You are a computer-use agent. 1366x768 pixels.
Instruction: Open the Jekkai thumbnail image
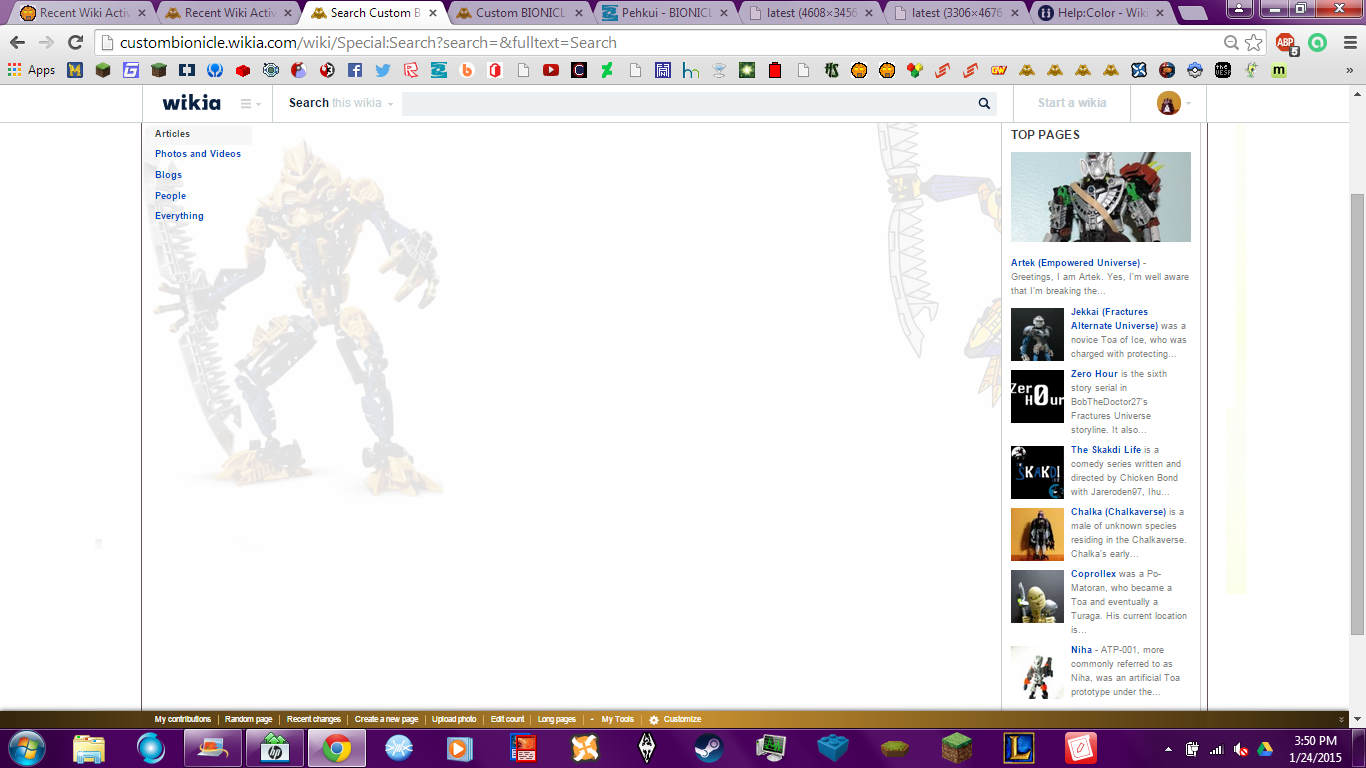1037,334
